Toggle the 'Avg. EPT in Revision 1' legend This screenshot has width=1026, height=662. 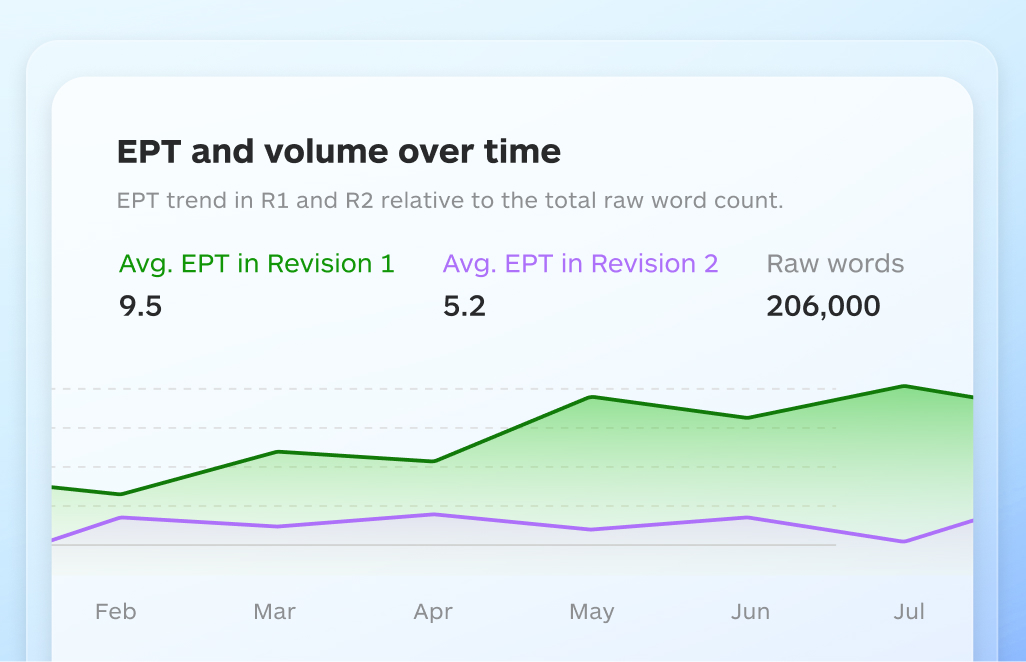pyautogui.click(x=257, y=264)
